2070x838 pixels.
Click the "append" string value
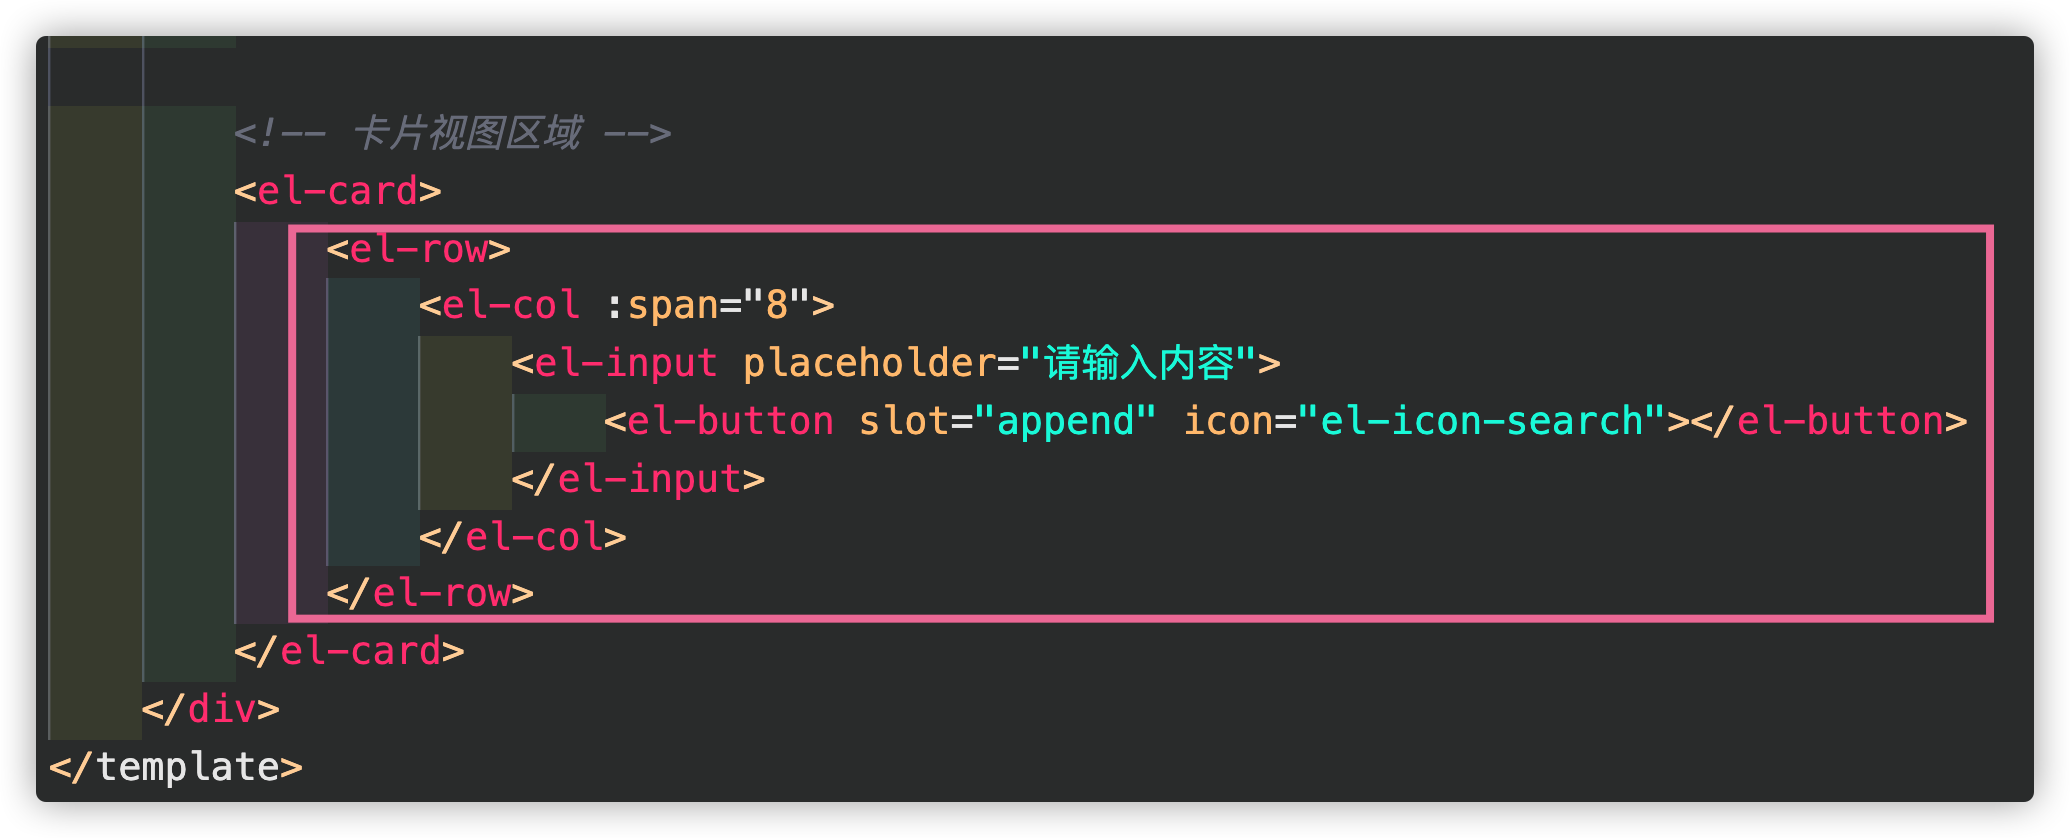1065,421
